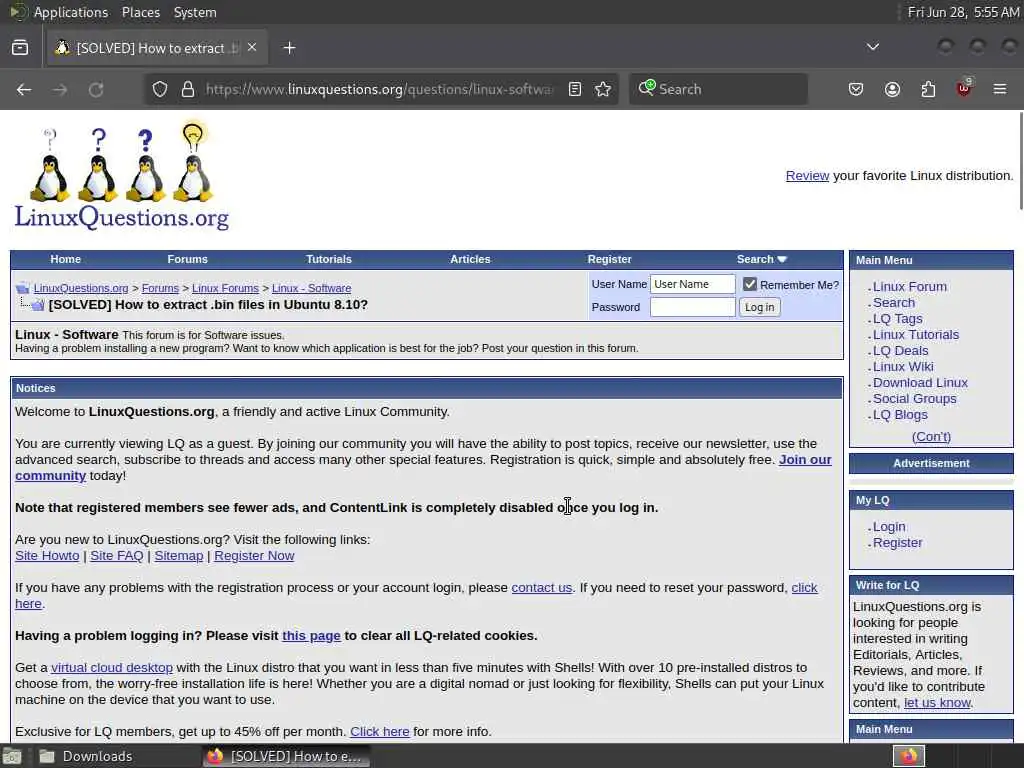Open the Pocket save icon
The height and width of the screenshot is (768, 1024).
856,89
